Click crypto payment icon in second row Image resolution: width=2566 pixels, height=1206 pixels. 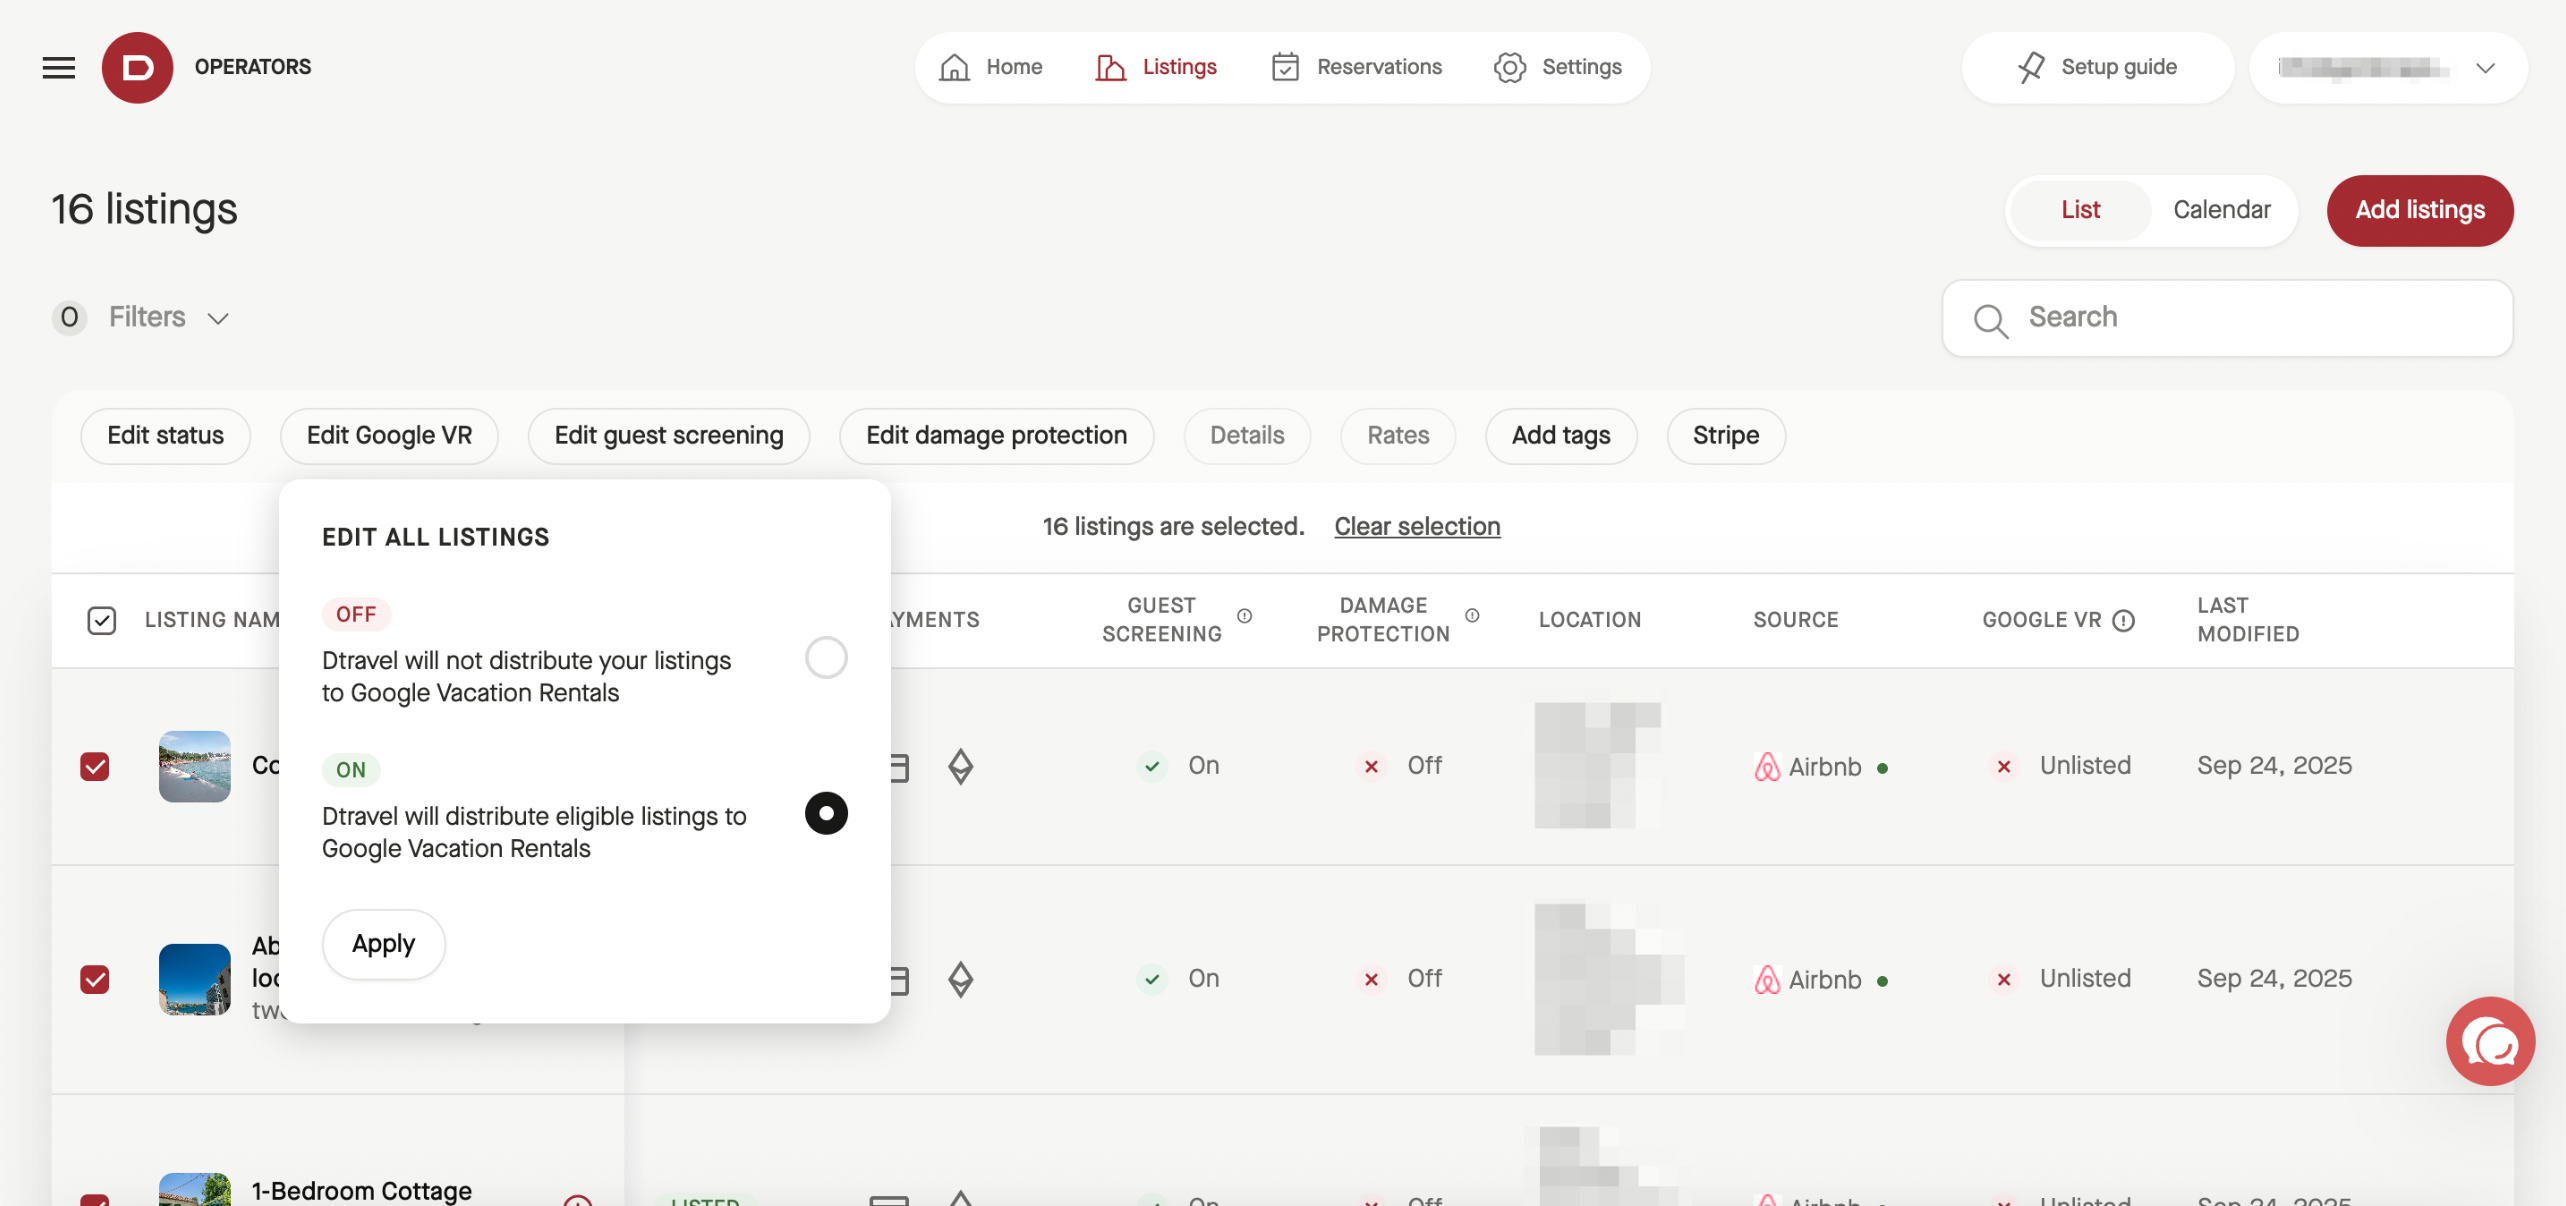[960, 980]
